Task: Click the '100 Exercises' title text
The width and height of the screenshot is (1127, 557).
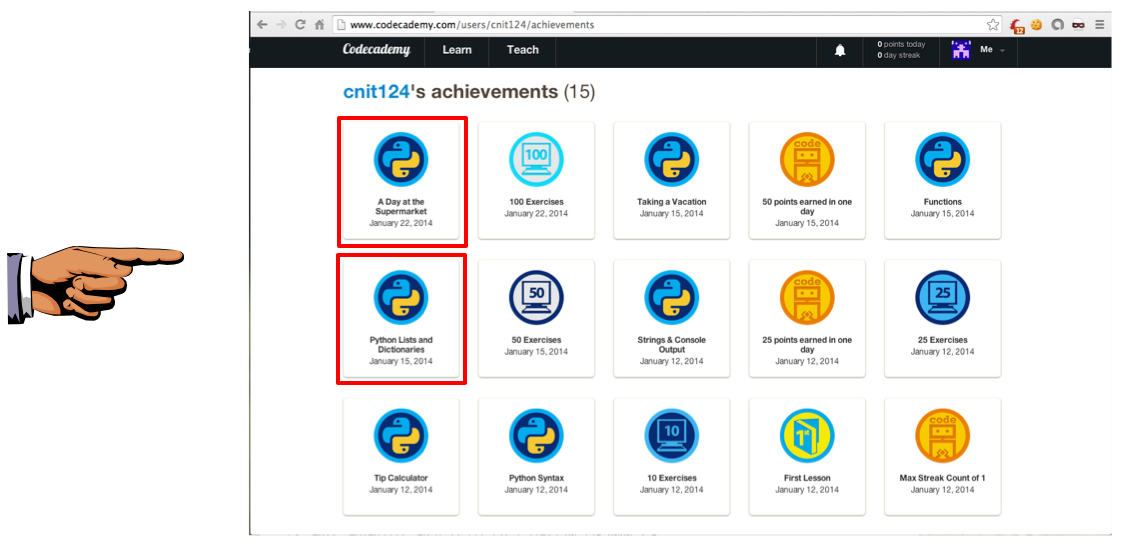Action: [x=536, y=202]
